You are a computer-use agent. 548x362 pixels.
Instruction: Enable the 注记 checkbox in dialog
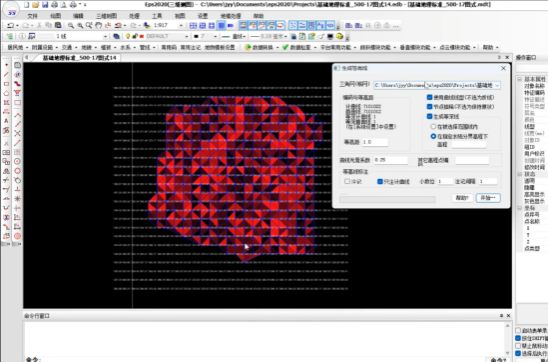(x=347, y=181)
